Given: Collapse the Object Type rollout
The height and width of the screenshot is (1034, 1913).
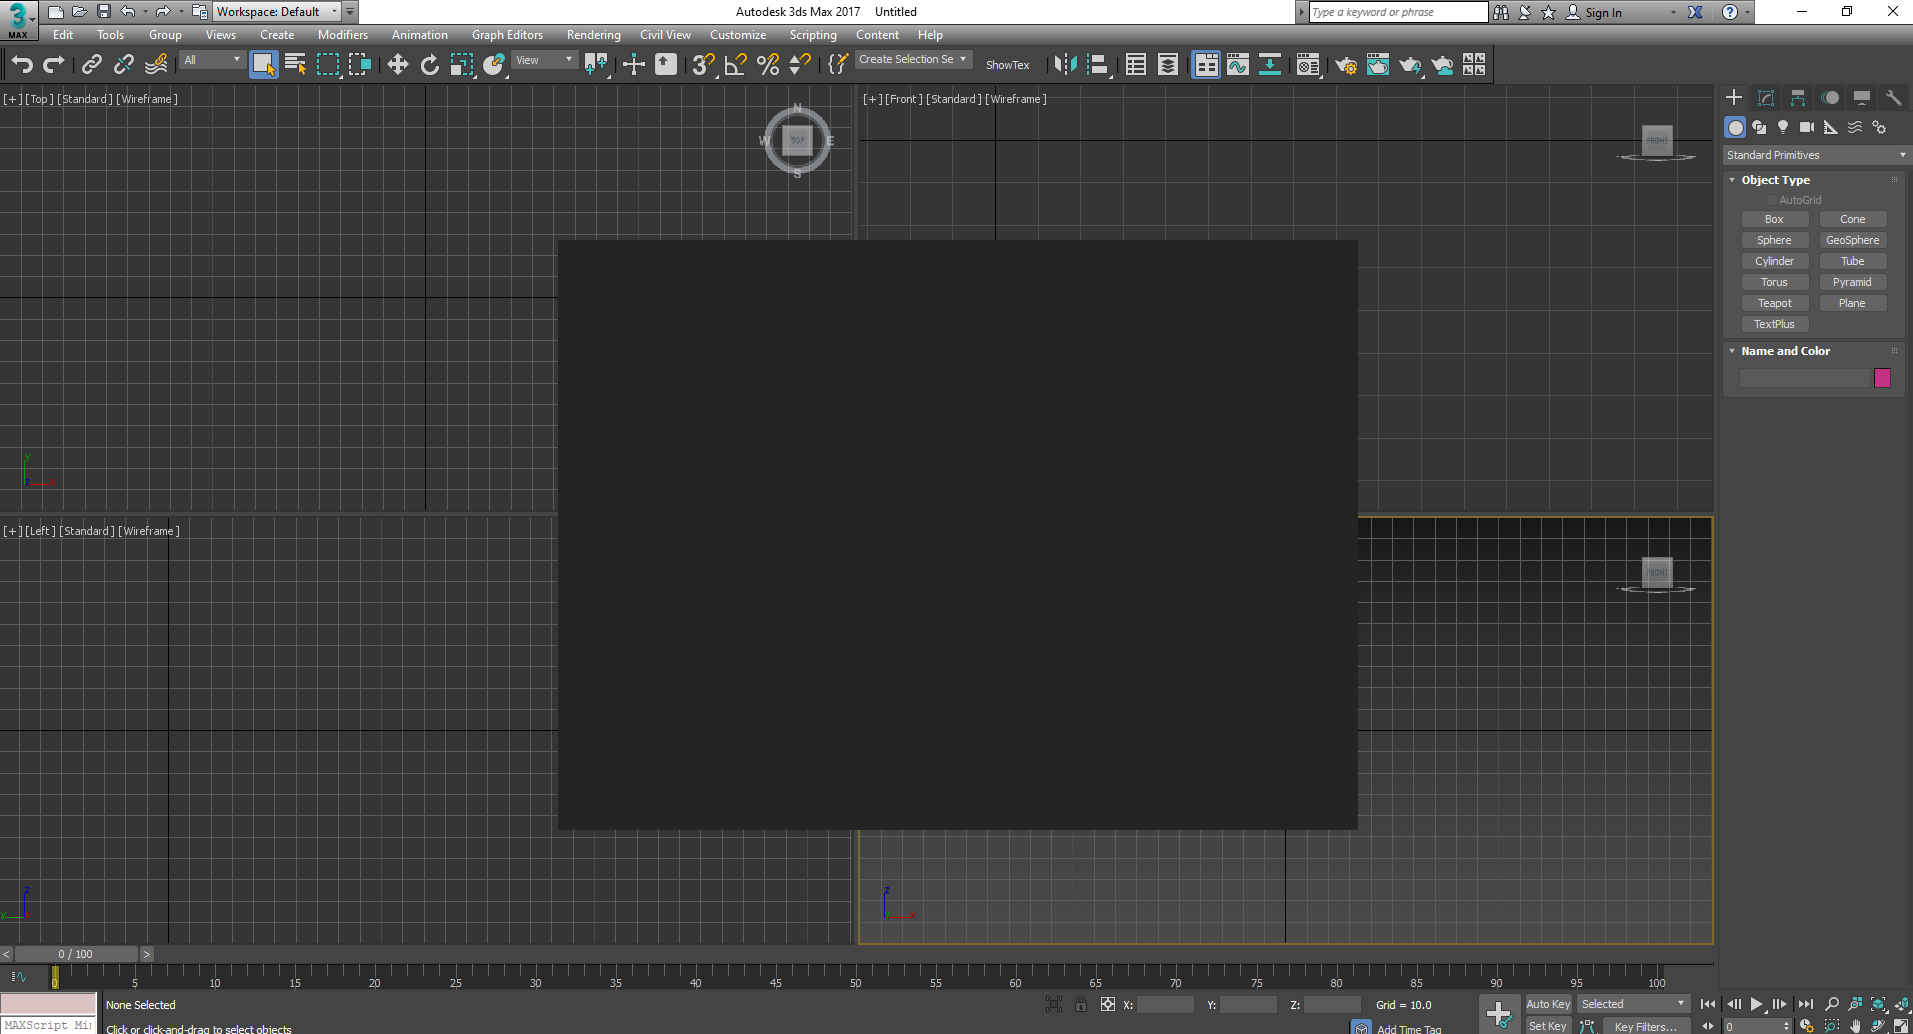Looking at the screenshot, I should (x=1775, y=180).
